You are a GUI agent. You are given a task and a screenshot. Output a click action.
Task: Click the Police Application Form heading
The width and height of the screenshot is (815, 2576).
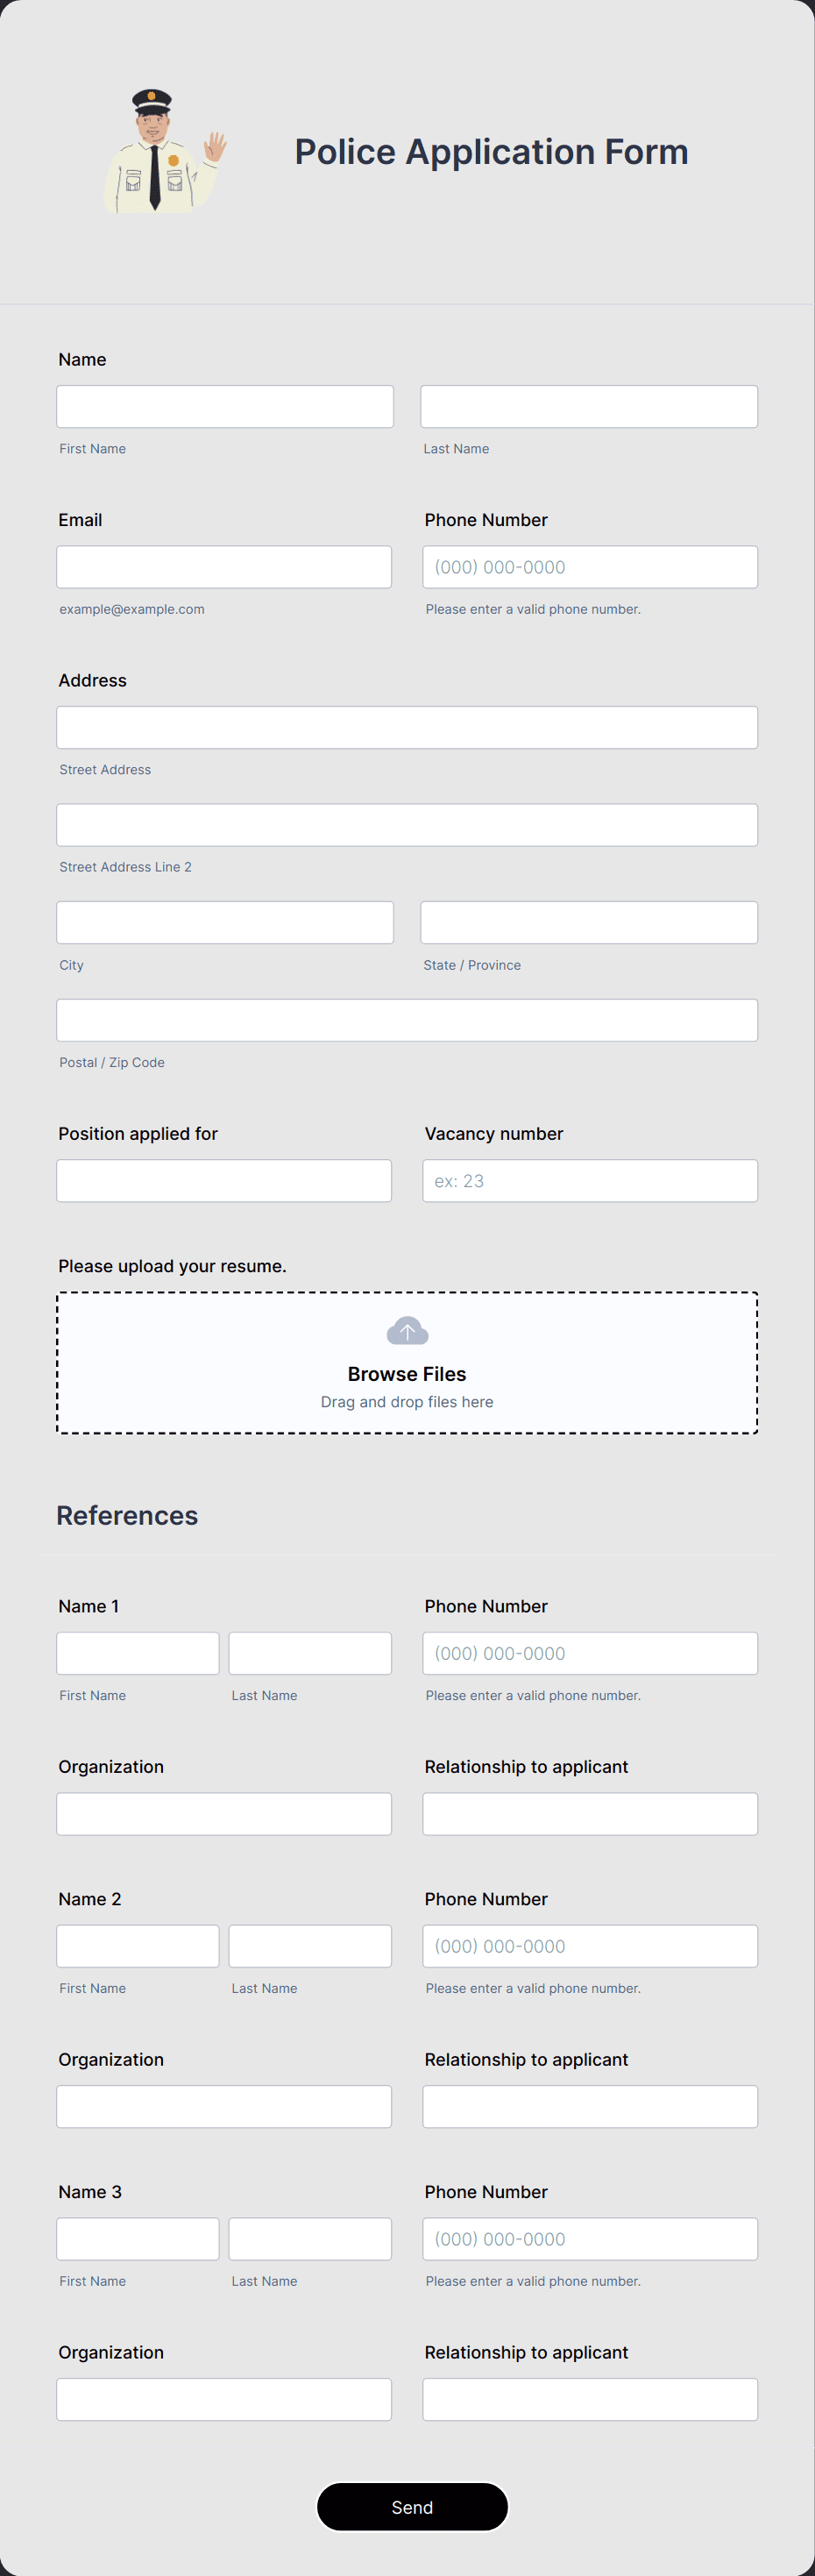coord(491,152)
